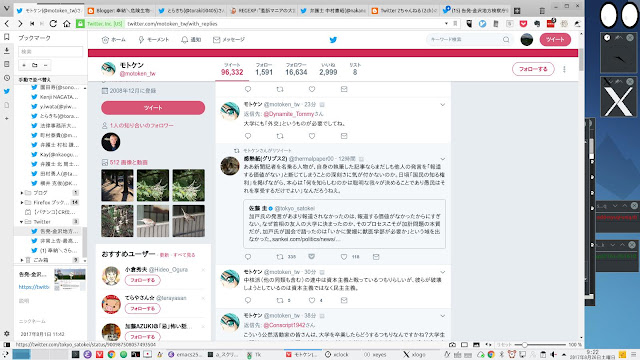Follow suggested user 小倉秀夫

click(142, 280)
